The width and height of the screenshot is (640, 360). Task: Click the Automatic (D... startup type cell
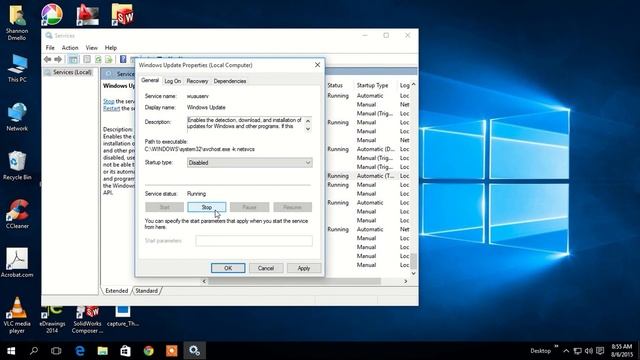376,149
